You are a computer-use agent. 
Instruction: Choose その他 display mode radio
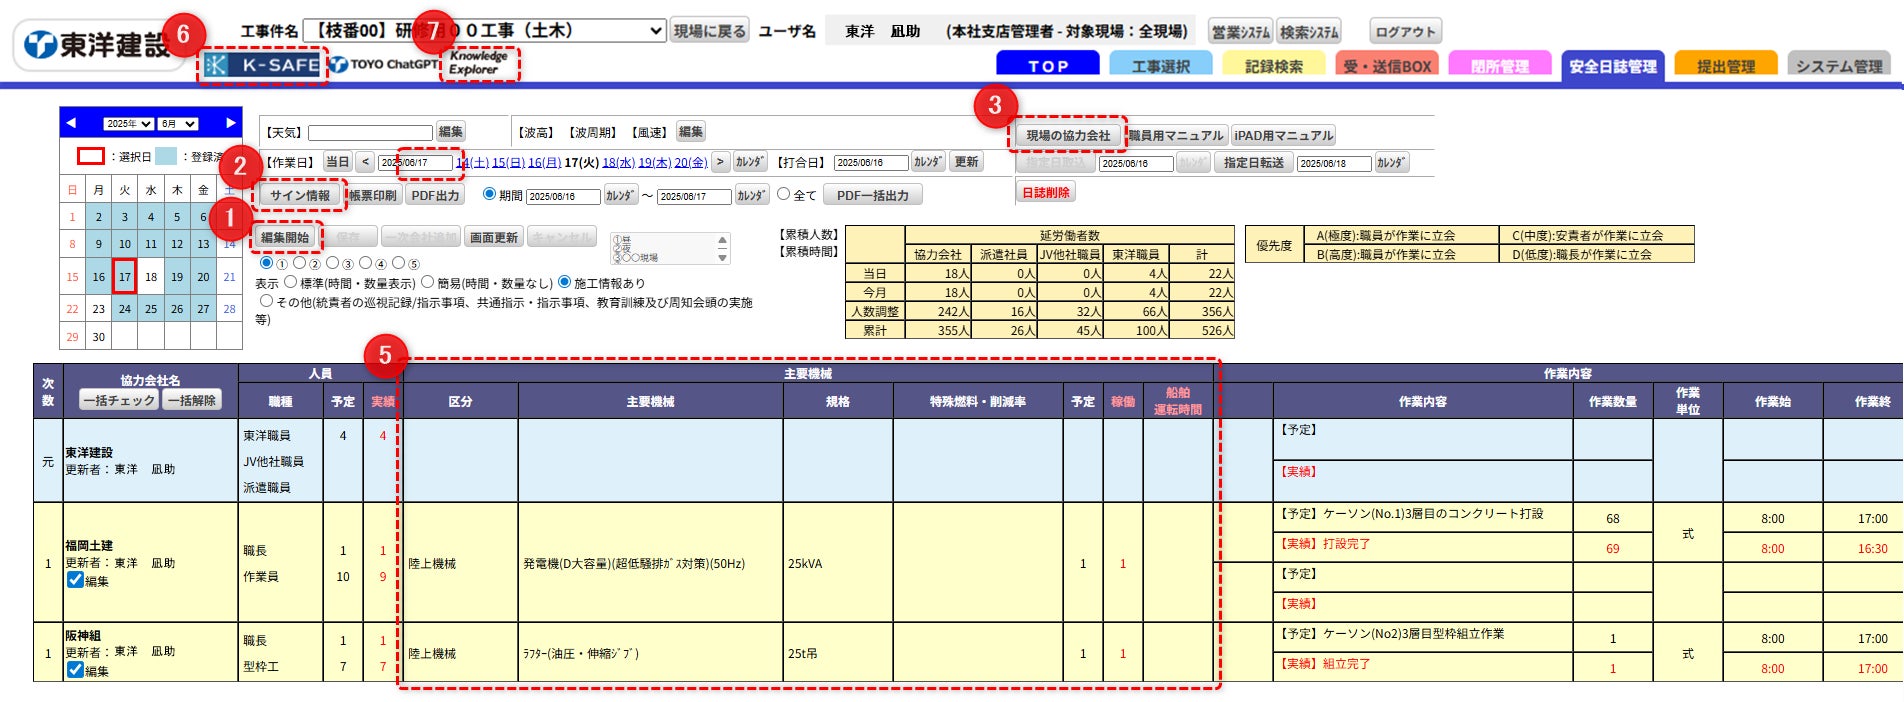click(x=266, y=300)
